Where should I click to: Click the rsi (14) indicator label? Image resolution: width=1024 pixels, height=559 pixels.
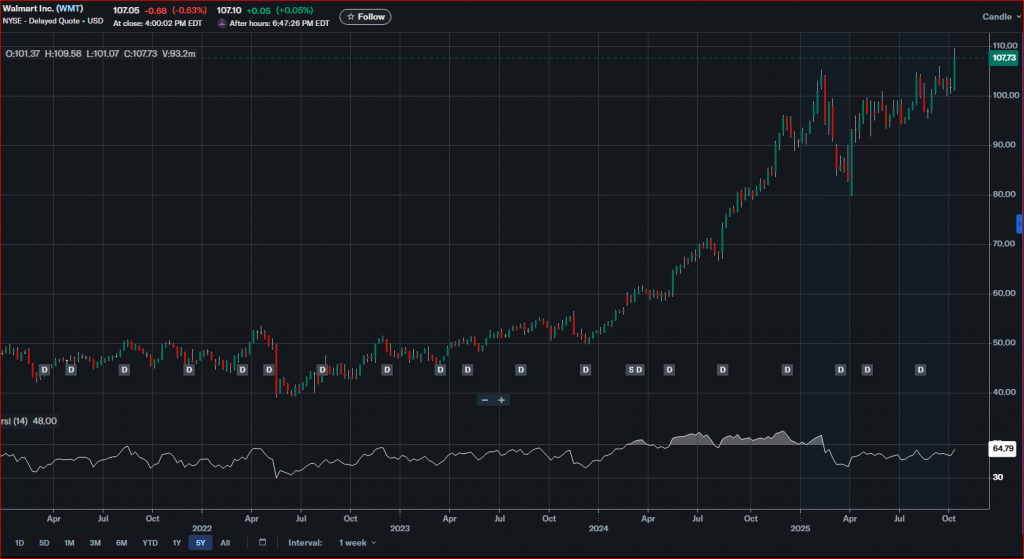pos(16,421)
